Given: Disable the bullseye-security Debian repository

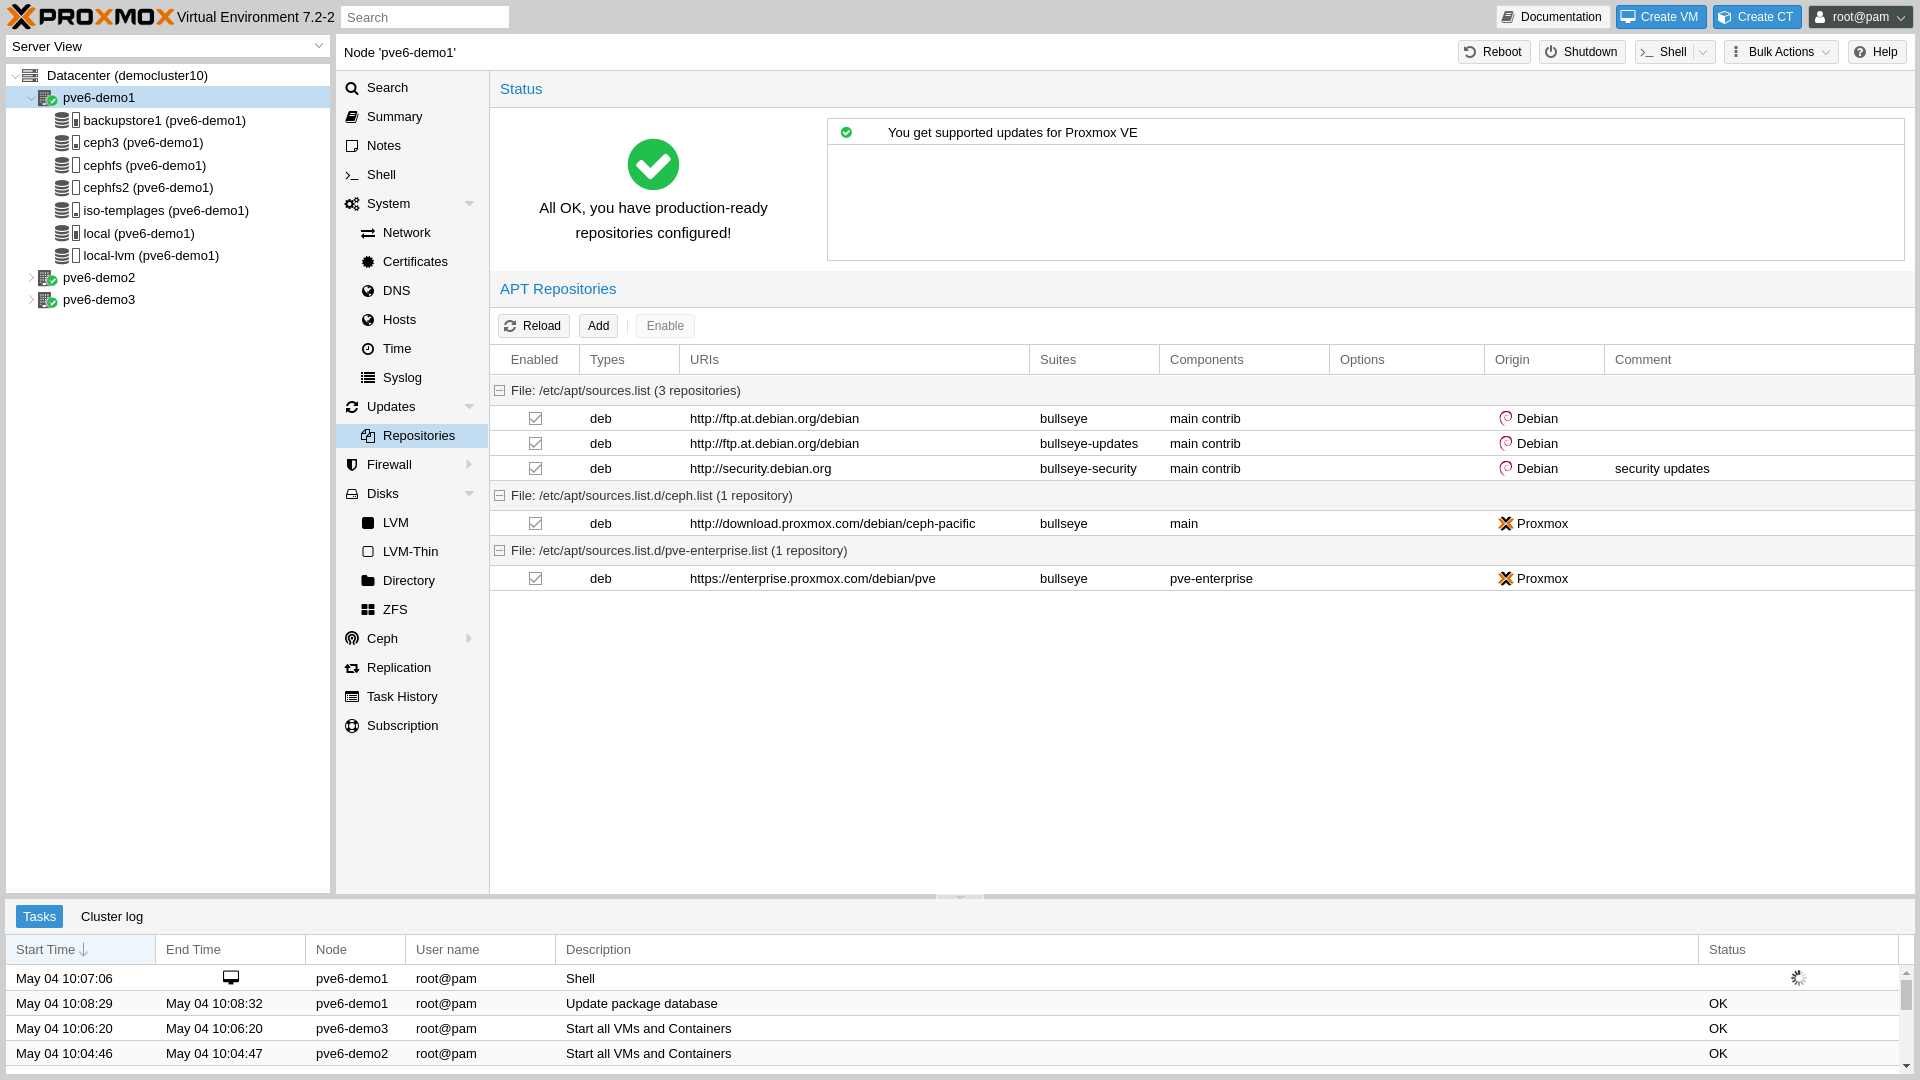Looking at the screenshot, I should point(535,468).
